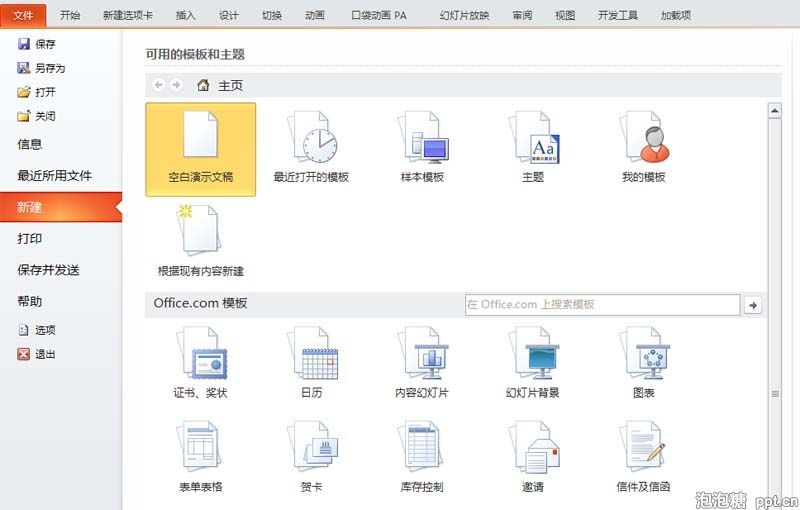Select the 空白演示文稿 blank presentation template
This screenshot has width=800, height=510.
200,148
